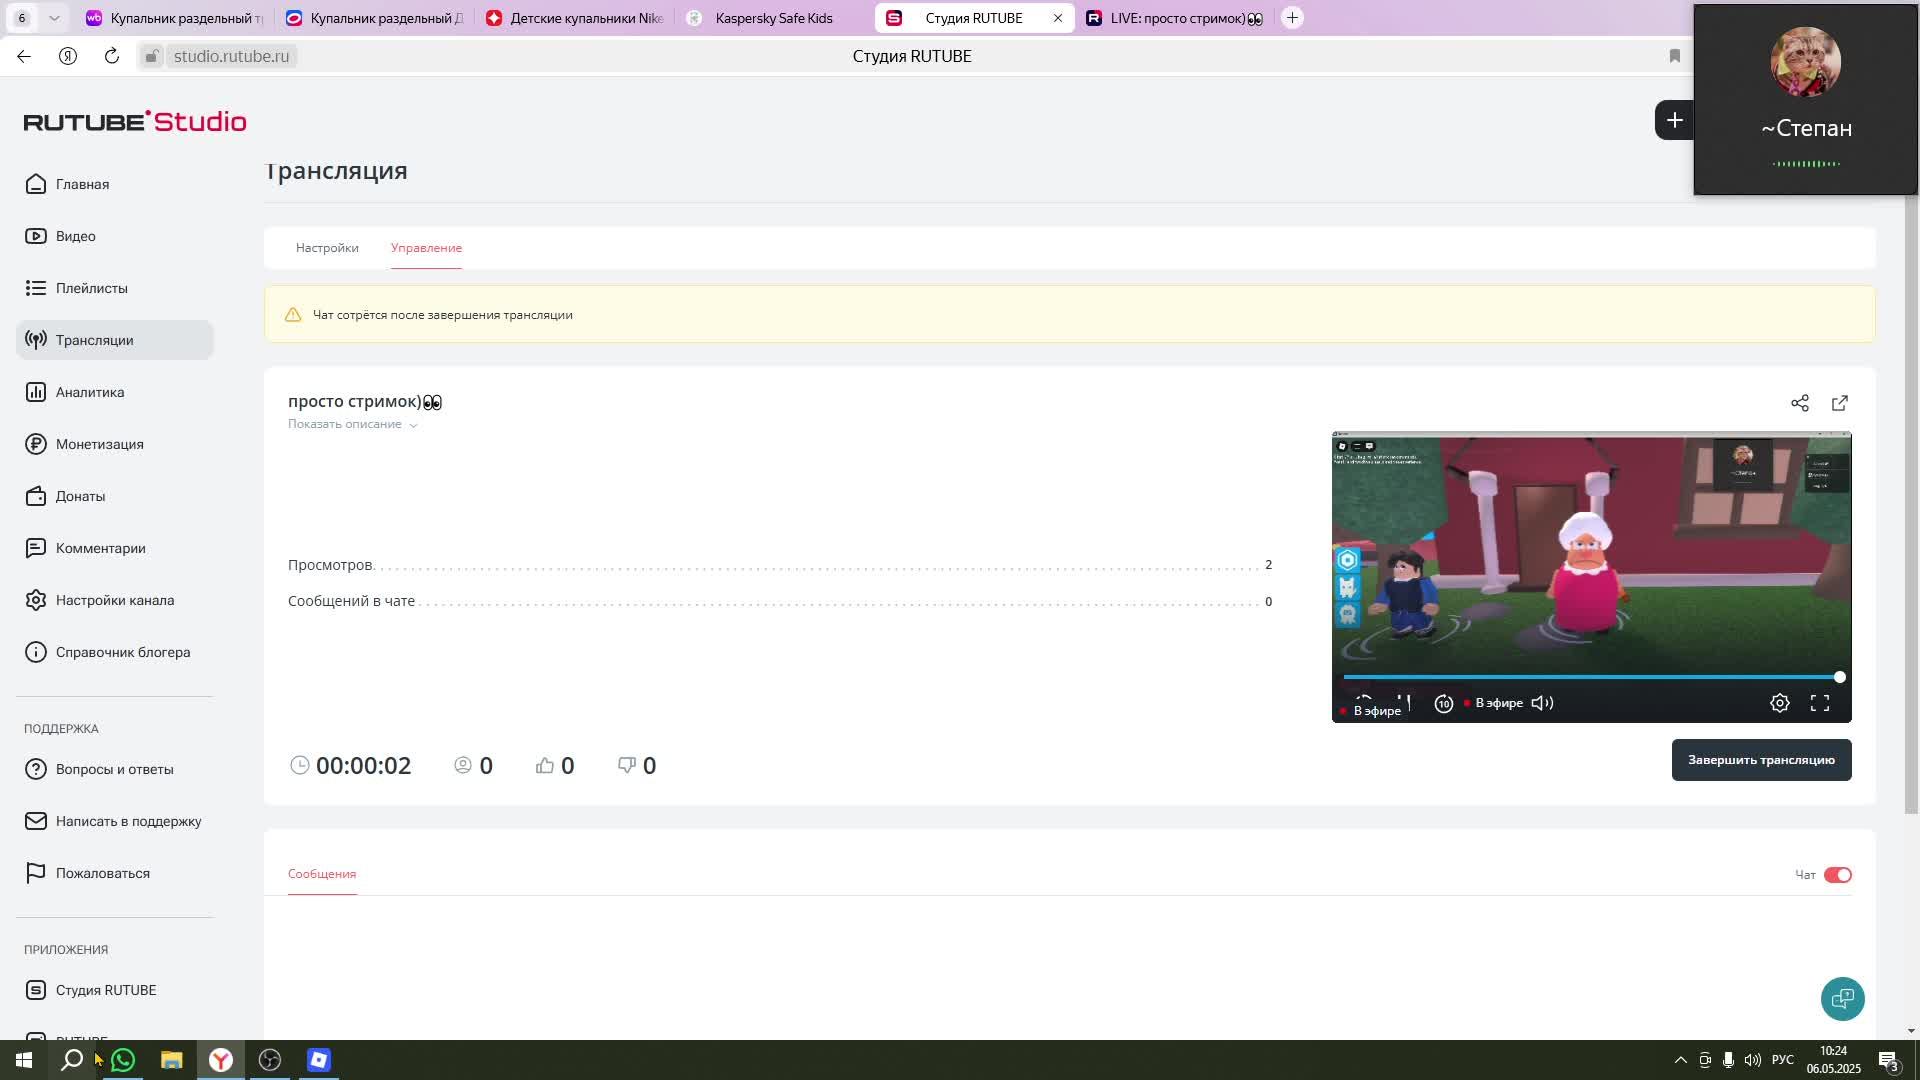This screenshot has width=1920, height=1080.
Task: Open the support chat bubble button
Action: (x=1842, y=998)
